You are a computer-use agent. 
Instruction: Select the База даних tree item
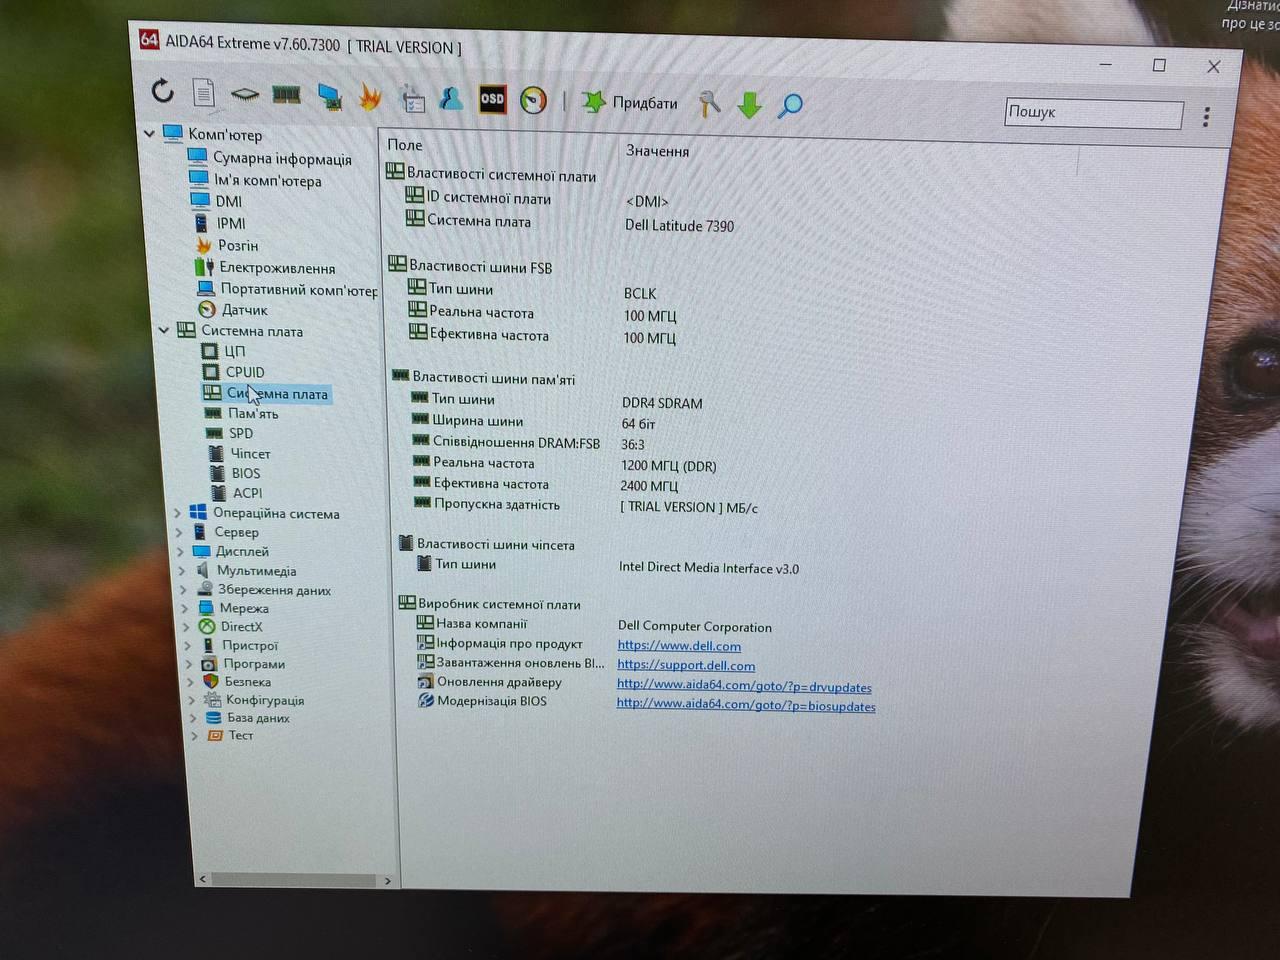click(258, 717)
